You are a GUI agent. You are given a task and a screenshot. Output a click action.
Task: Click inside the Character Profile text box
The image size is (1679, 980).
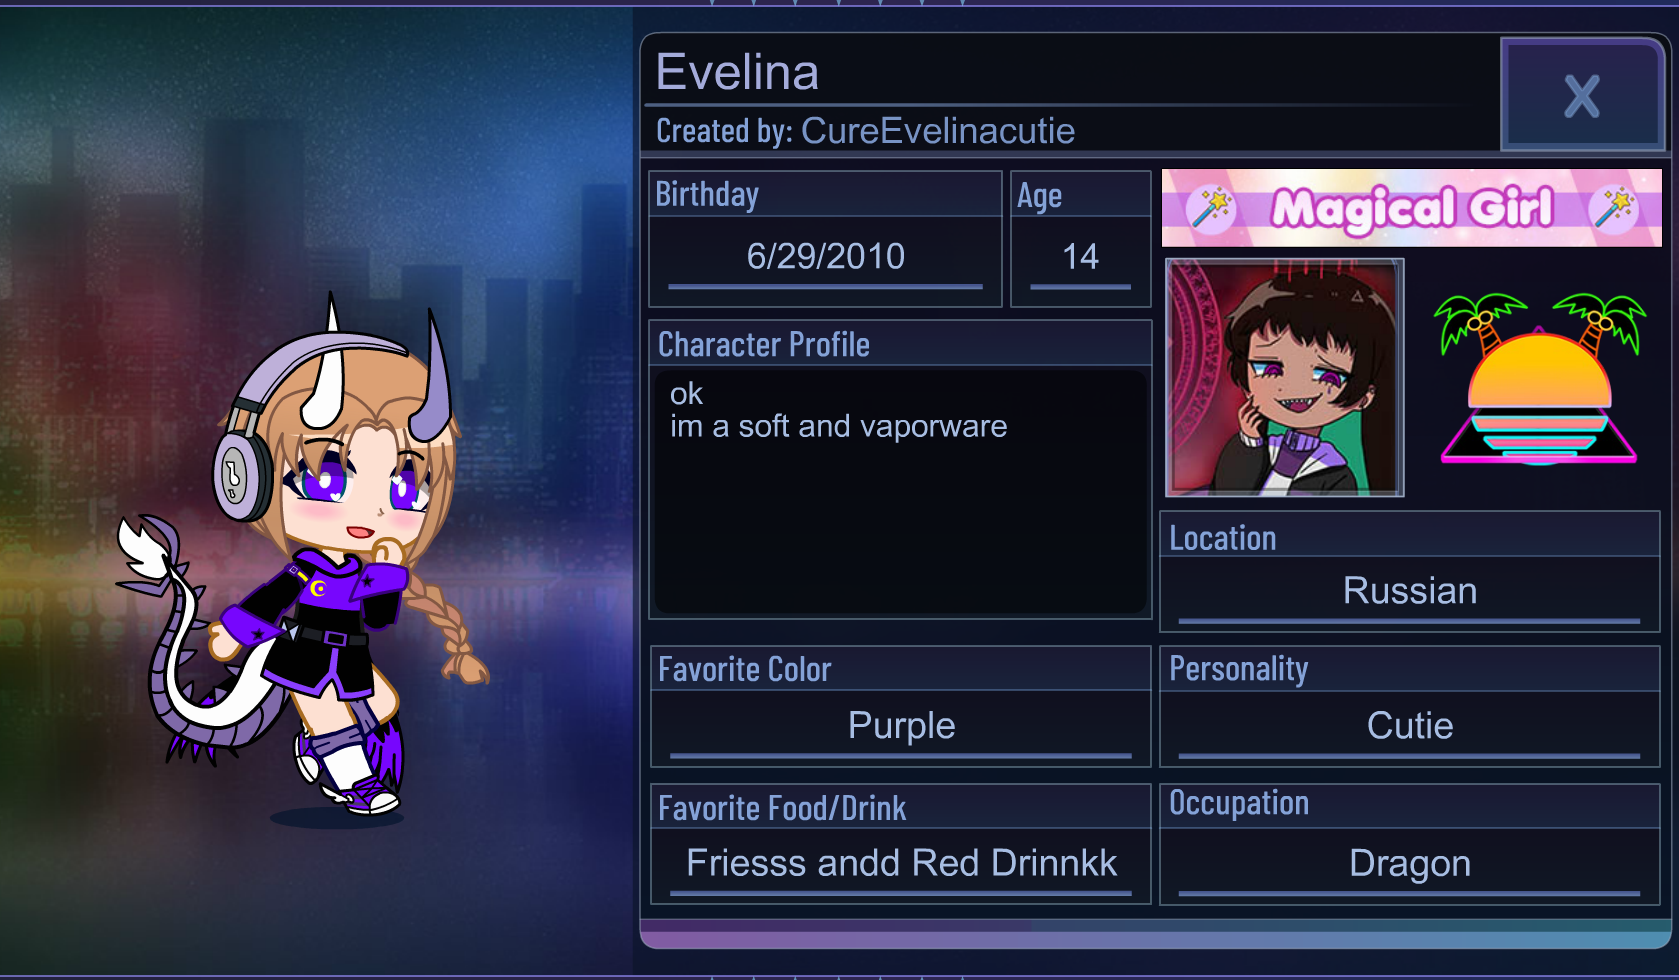(x=900, y=491)
